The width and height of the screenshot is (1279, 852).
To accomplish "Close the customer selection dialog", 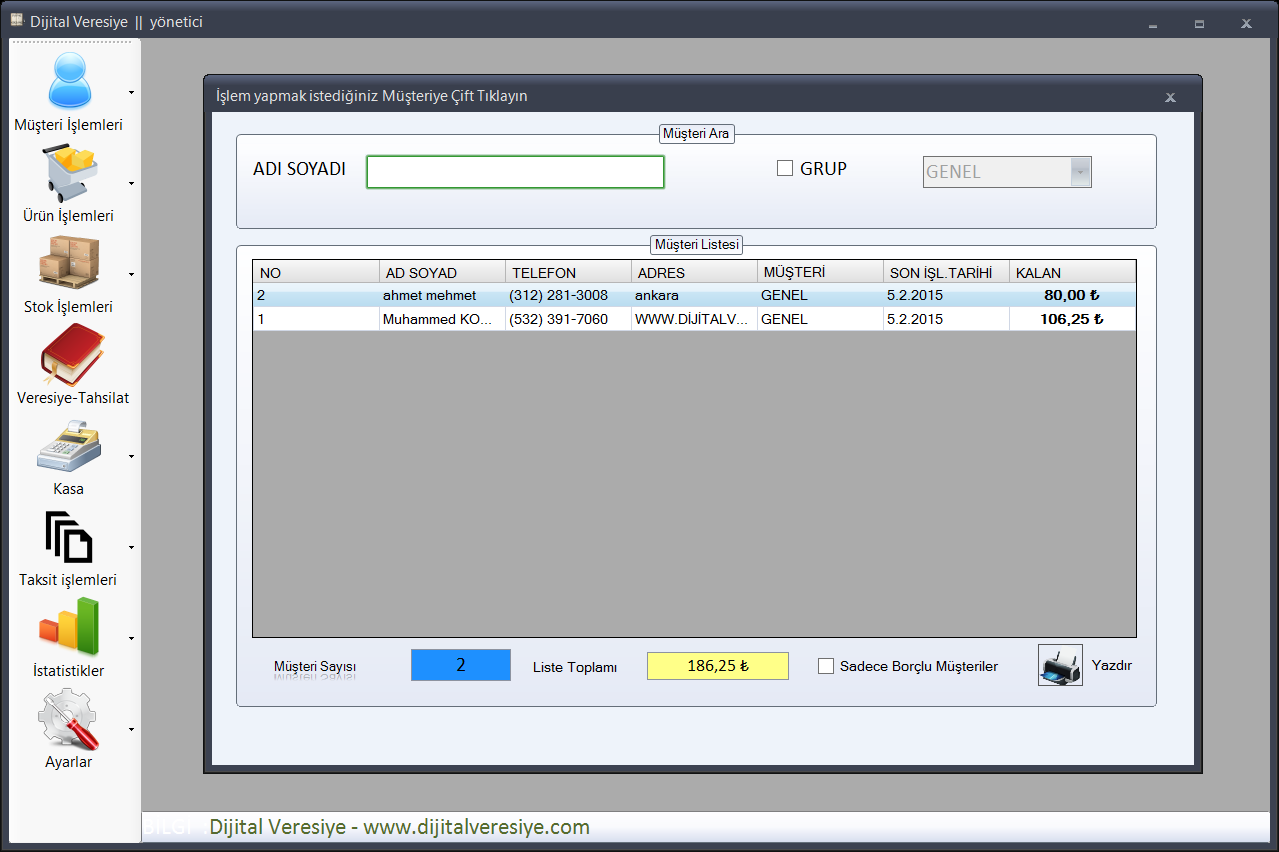I will pyautogui.click(x=1170, y=97).
